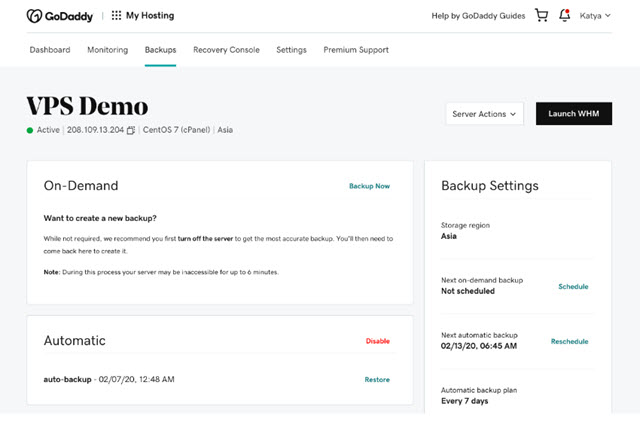Open the apps grid icon beside My Hosting
Viewport: 640px width, 422px height.
click(116, 16)
